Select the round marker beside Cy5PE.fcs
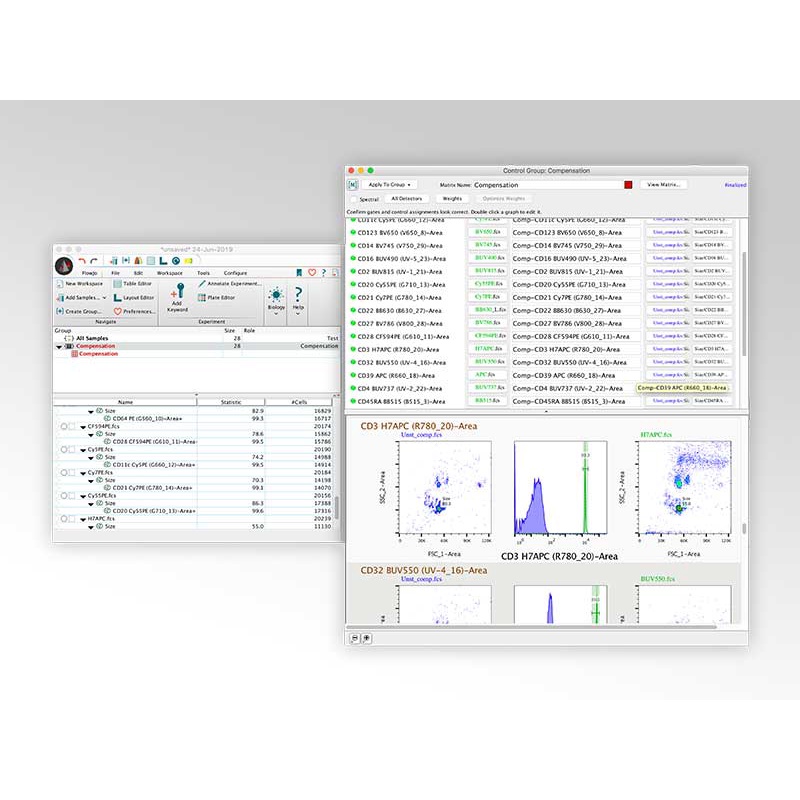The width and height of the screenshot is (800, 800). [x=64, y=449]
